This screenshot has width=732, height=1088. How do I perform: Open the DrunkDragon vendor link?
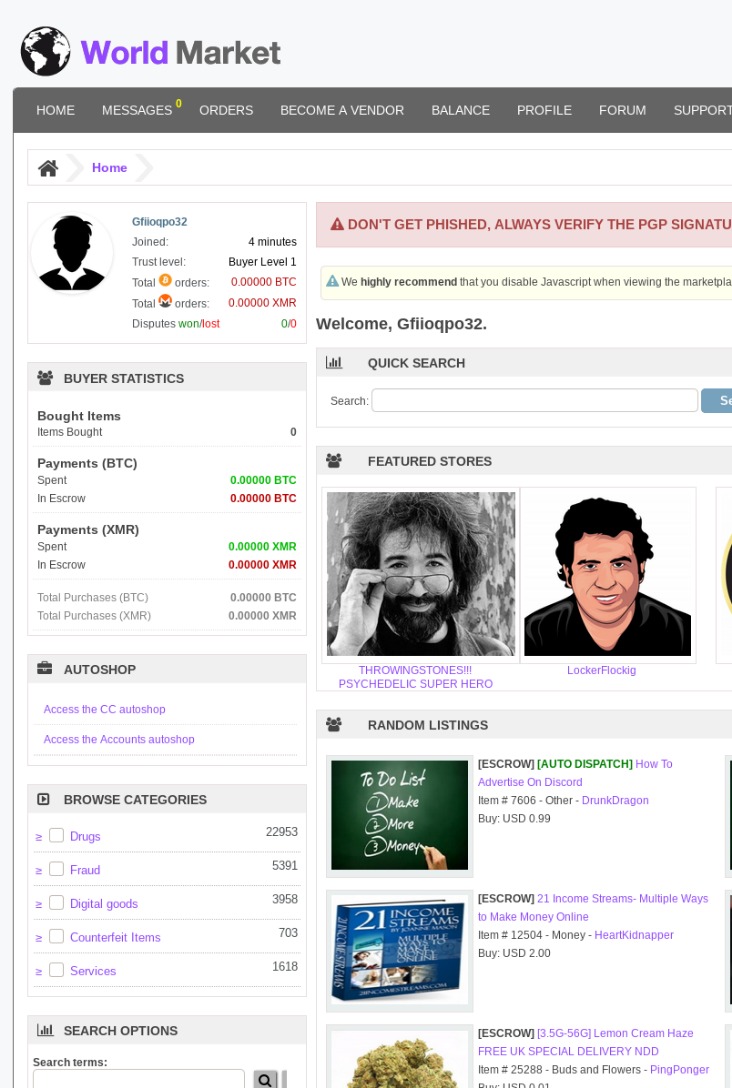[615, 800]
